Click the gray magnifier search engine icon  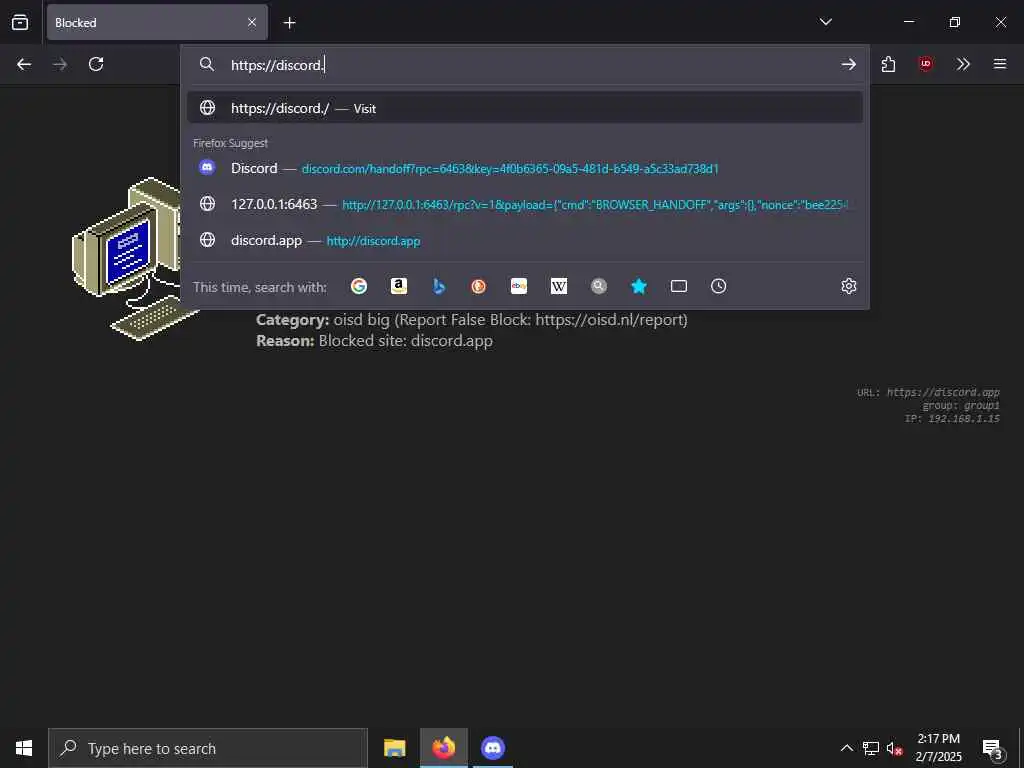599,286
